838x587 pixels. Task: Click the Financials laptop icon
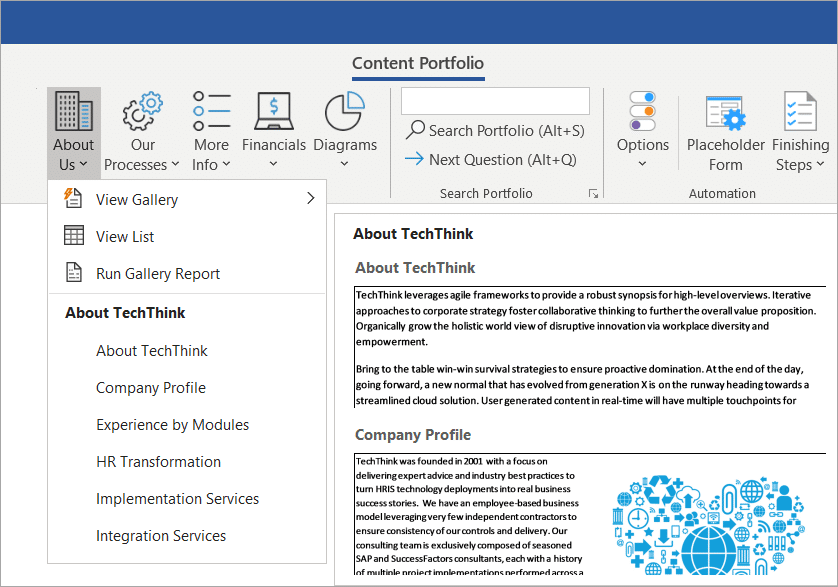[274, 111]
